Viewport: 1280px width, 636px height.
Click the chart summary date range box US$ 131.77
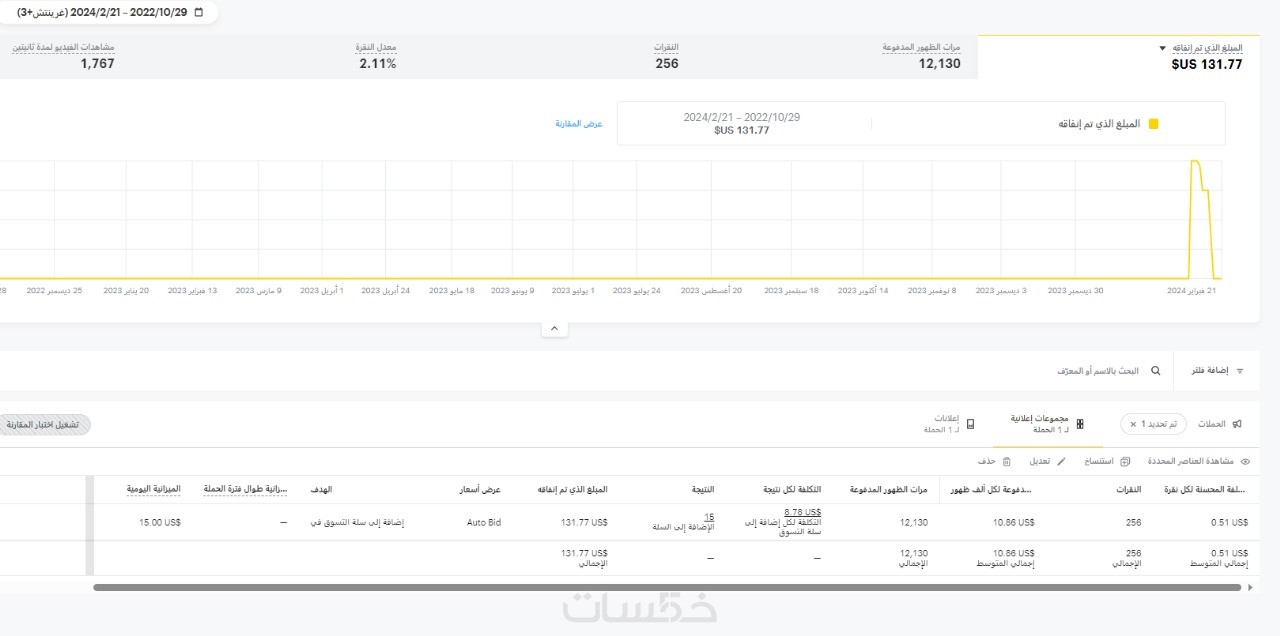(742, 123)
